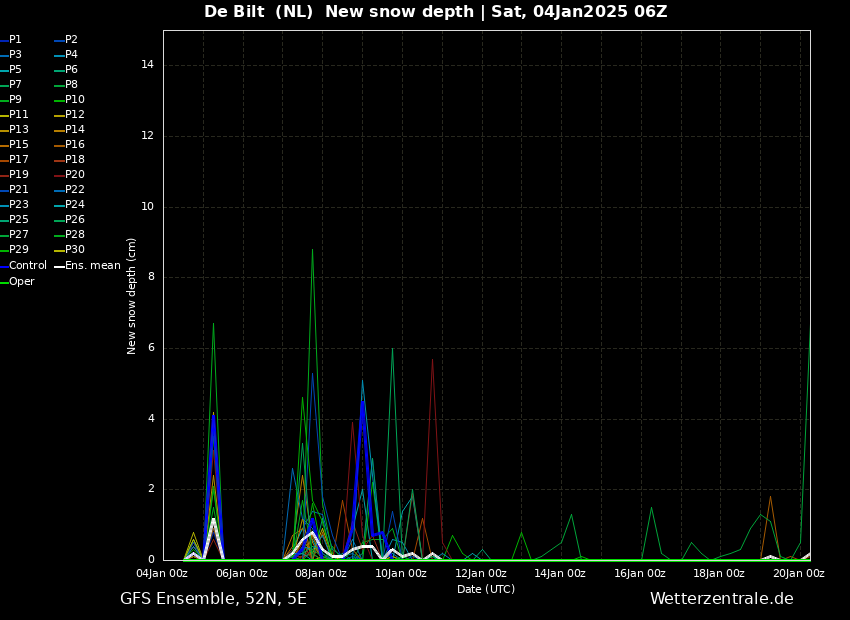This screenshot has height=620, width=850.
Task: Click the P20 legend entry
Action: click(75, 175)
